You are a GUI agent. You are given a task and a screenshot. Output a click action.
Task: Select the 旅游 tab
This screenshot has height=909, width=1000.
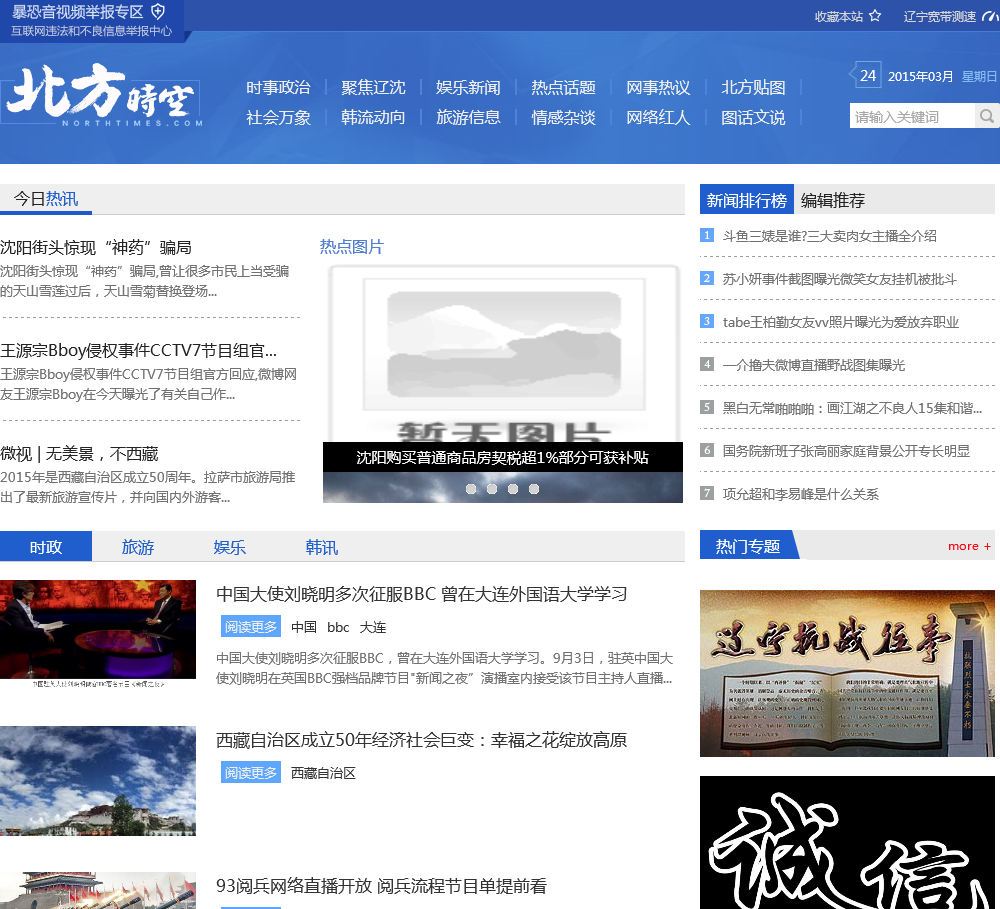coord(138,547)
